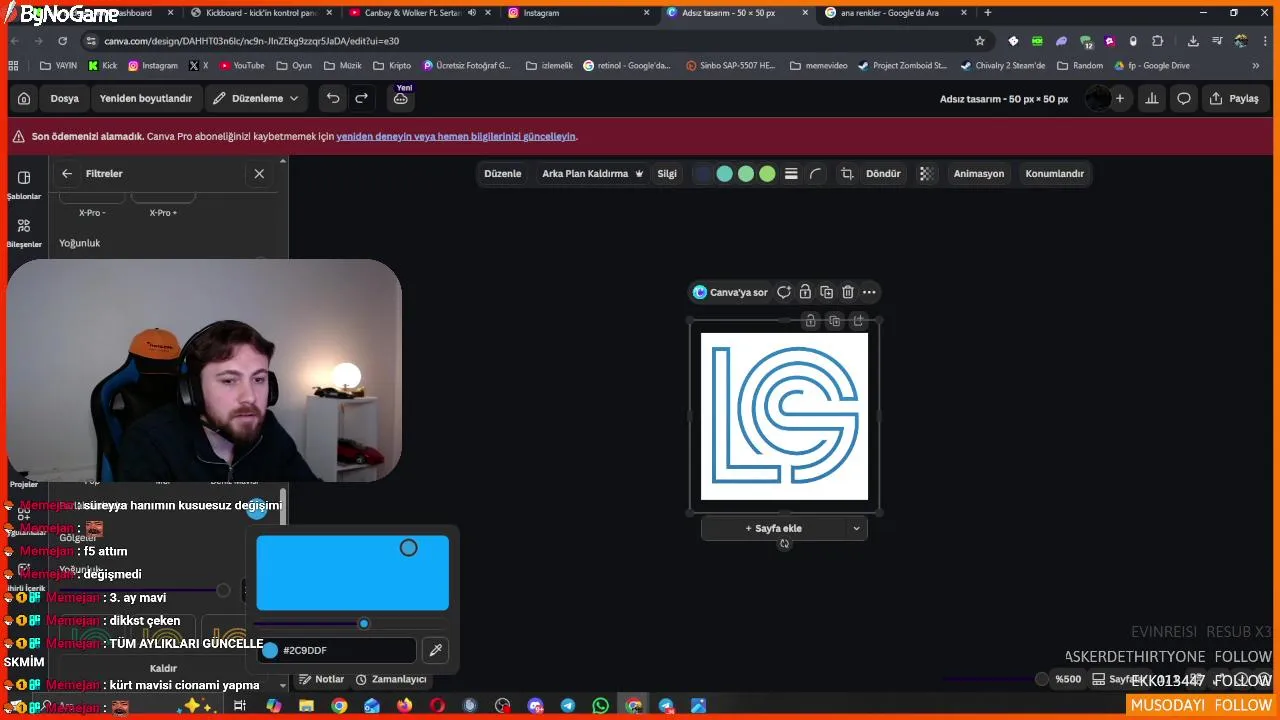Image resolution: width=1280 pixels, height=720 pixels.
Task: Add a page with Sayfa ekle
Action: (x=774, y=528)
